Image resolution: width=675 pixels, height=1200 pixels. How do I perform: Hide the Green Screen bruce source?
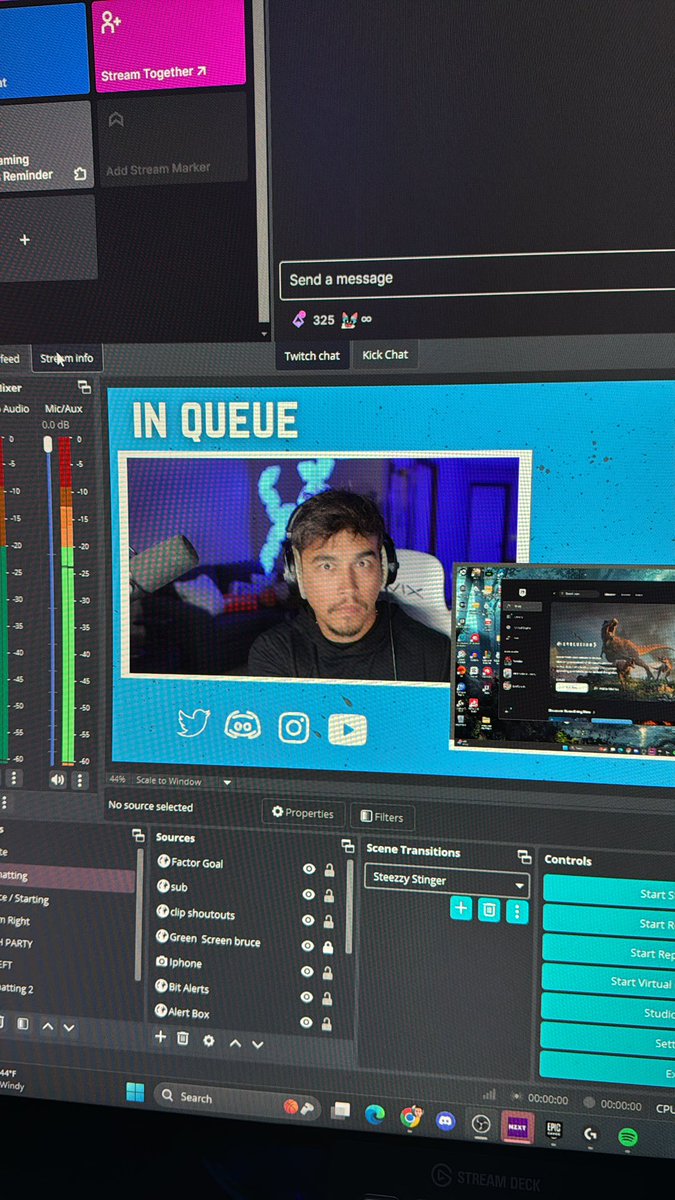click(309, 946)
